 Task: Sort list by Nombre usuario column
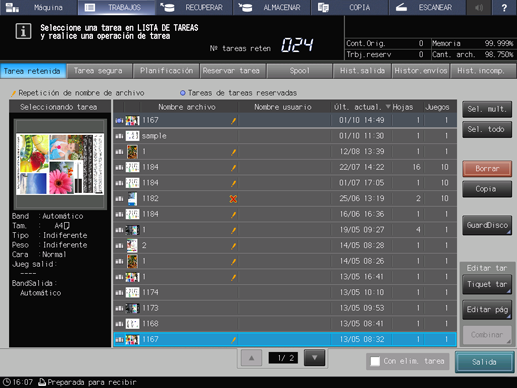tap(284, 107)
